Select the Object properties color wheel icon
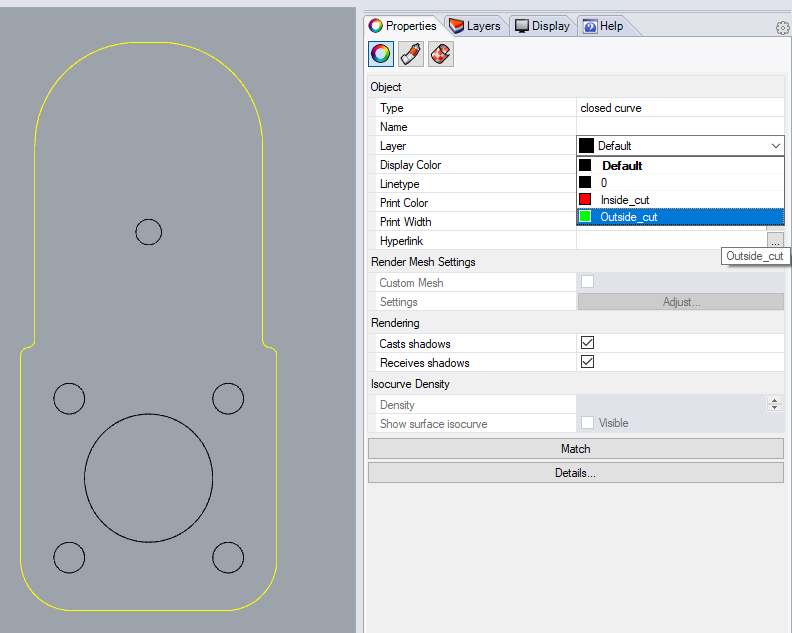Screen dimensions: 792x633 click(x=381, y=54)
